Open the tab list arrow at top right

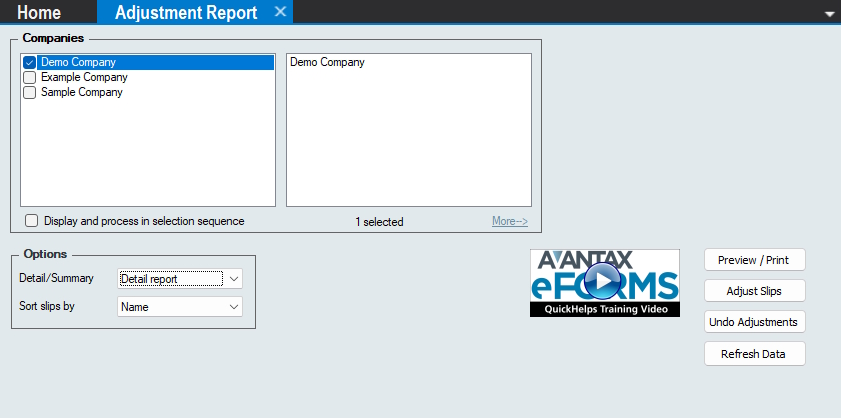point(828,14)
